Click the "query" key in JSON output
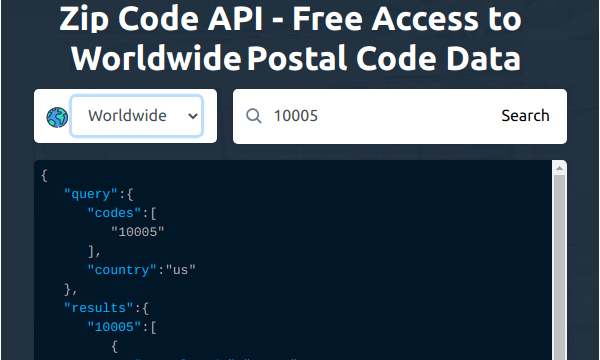The height and width of the screenshot is (360, 600). click(x=91, y=194)
